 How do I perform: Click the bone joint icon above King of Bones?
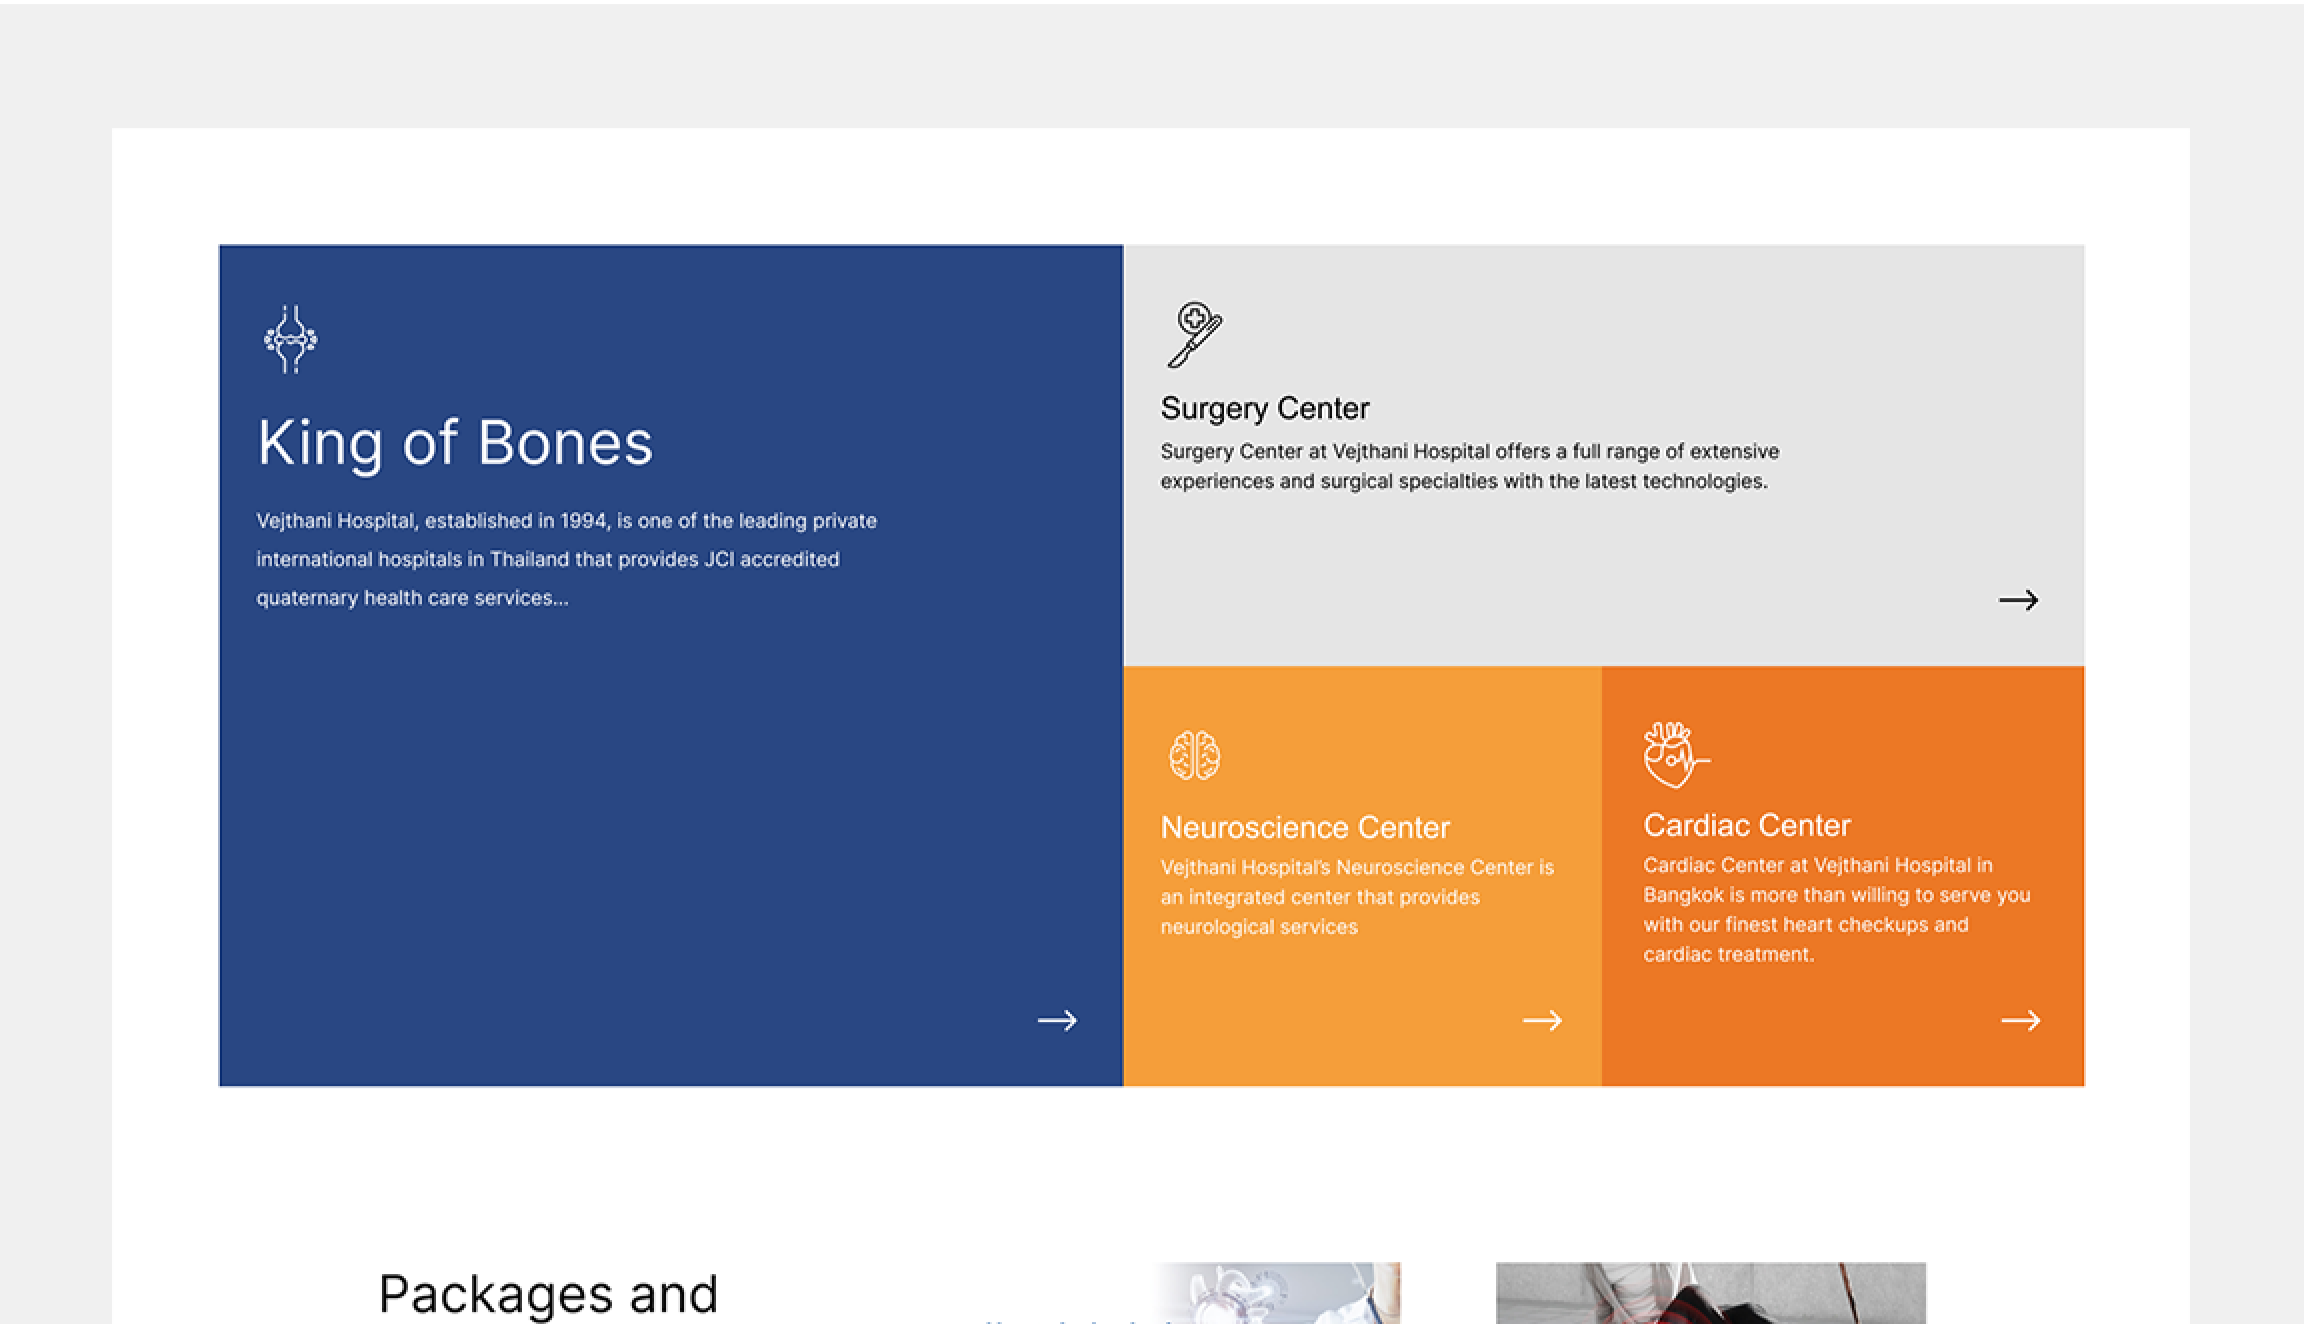click(x=290, y=339)
